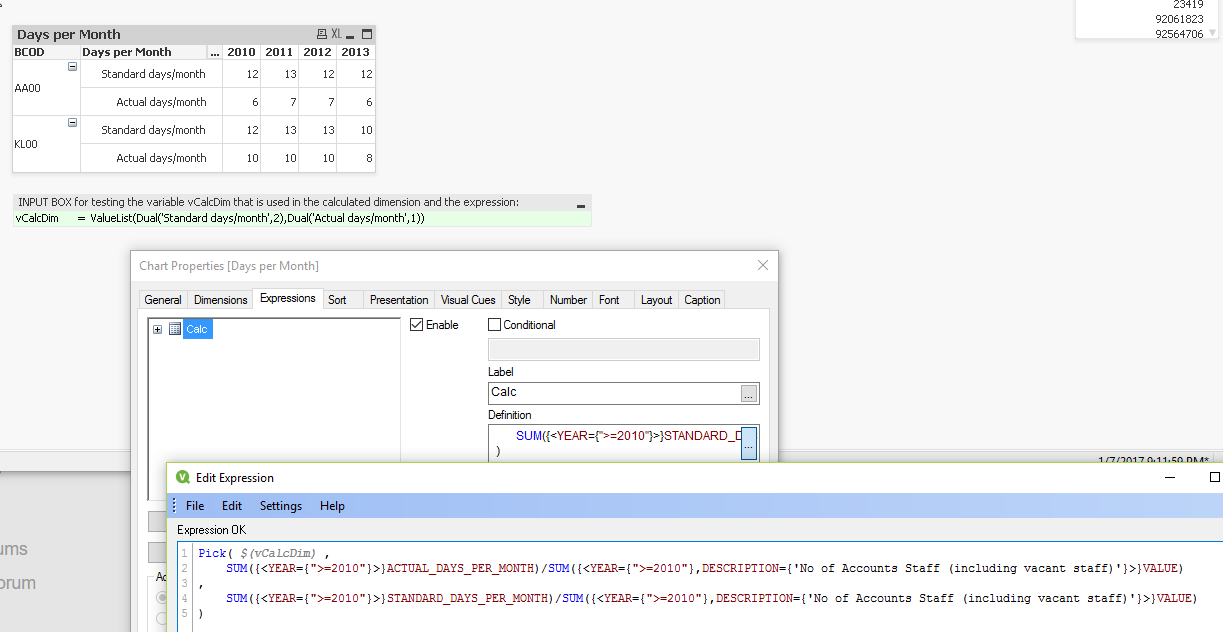Click the Calc expression table icon
This screenshot has height=632, width=1223.
(175, 329)
